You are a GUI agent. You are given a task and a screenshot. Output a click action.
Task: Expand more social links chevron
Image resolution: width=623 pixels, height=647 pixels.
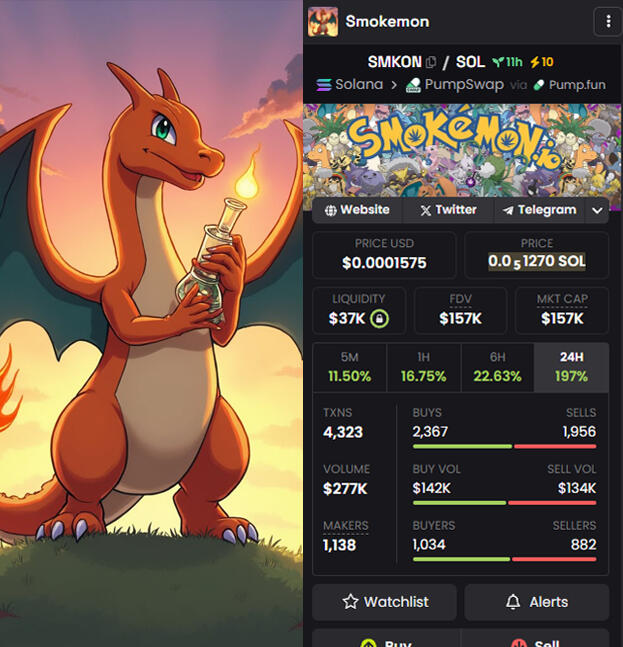[x=597, y=210]
